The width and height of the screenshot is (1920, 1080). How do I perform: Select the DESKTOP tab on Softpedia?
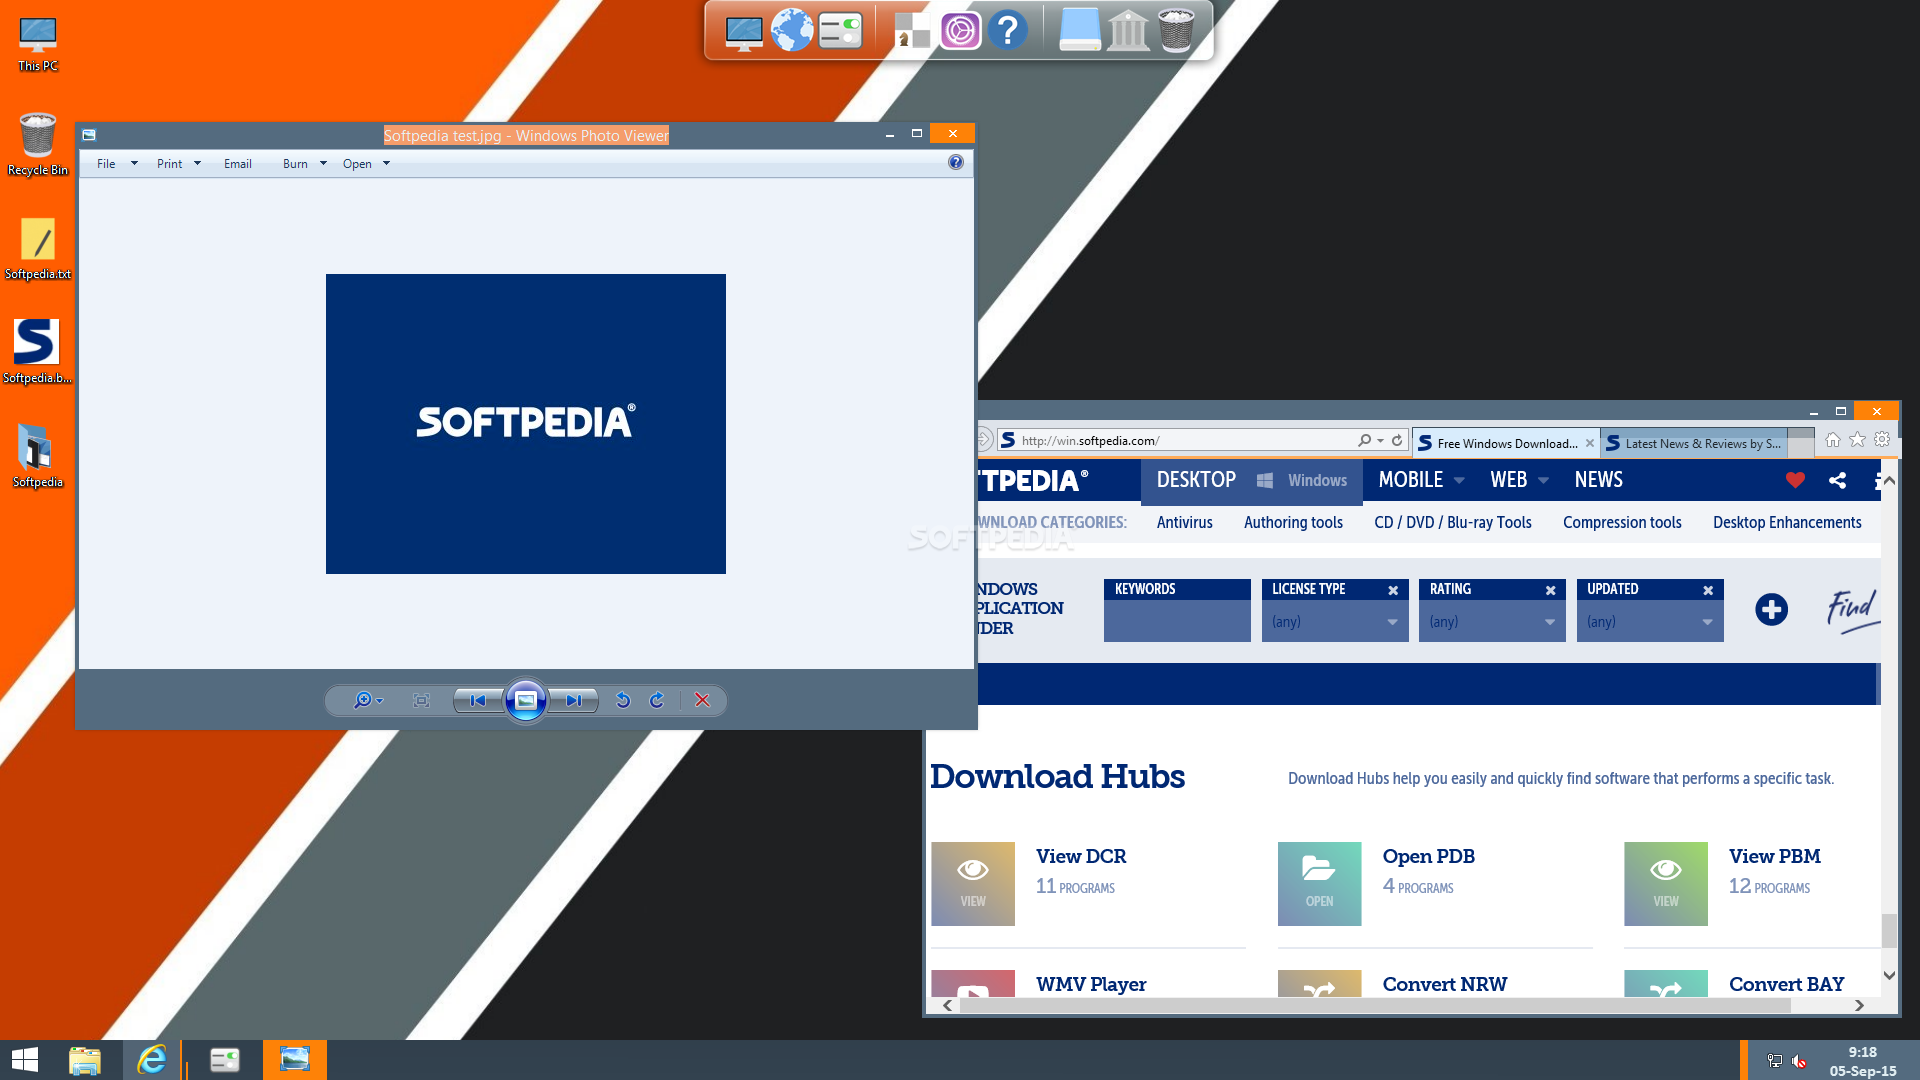(1196, 480)
